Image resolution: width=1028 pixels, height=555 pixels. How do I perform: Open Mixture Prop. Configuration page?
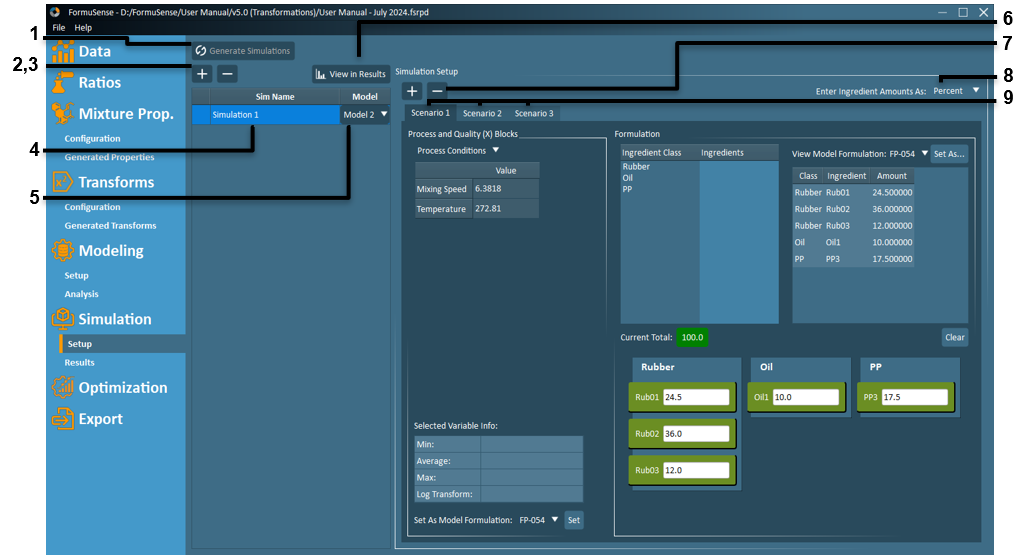(x=92, y=139)
